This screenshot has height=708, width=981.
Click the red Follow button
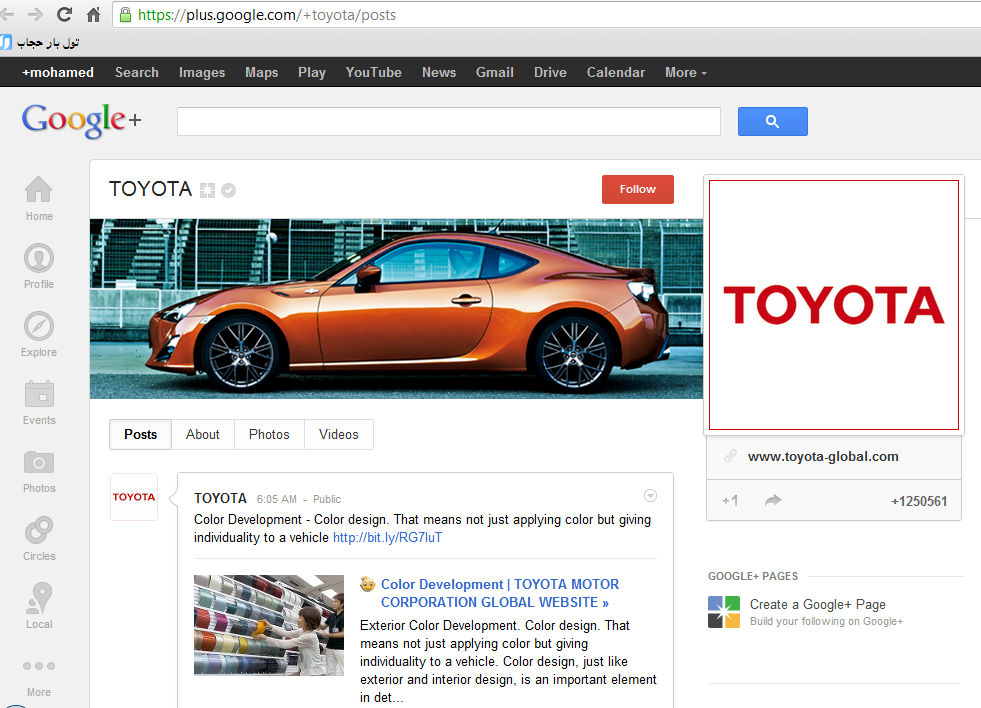click(638, 190)
